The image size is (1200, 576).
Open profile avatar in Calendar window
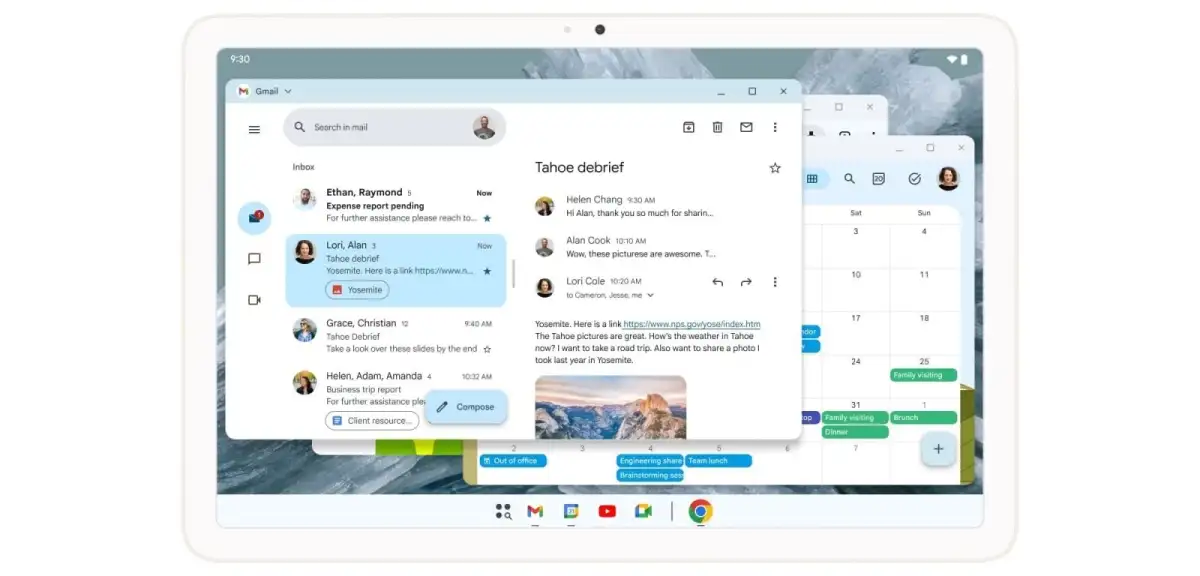(948, 179)
